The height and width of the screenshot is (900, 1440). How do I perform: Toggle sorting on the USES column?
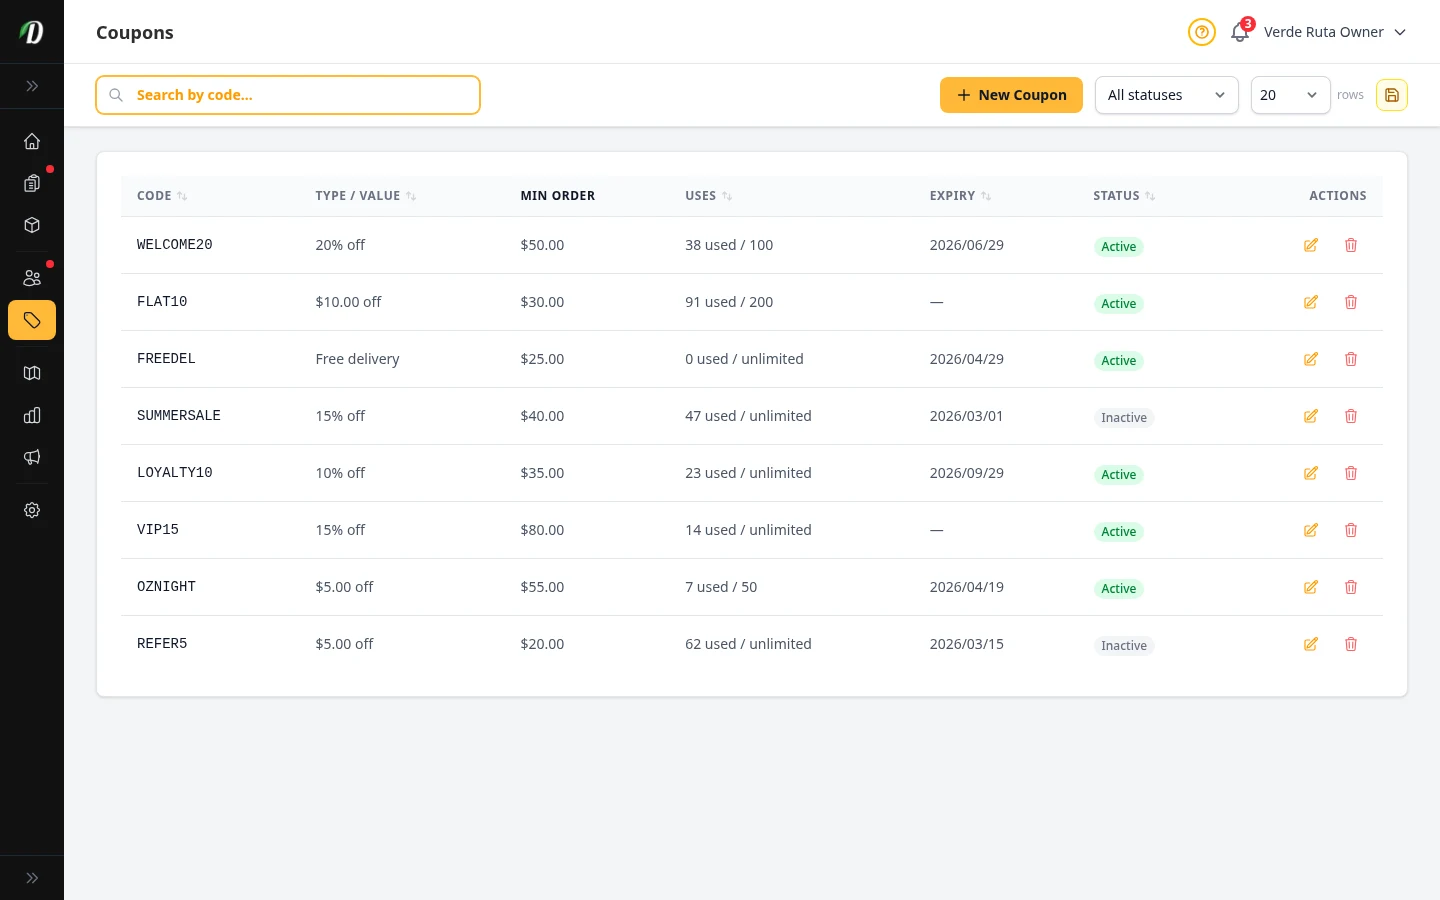point(727,196)
